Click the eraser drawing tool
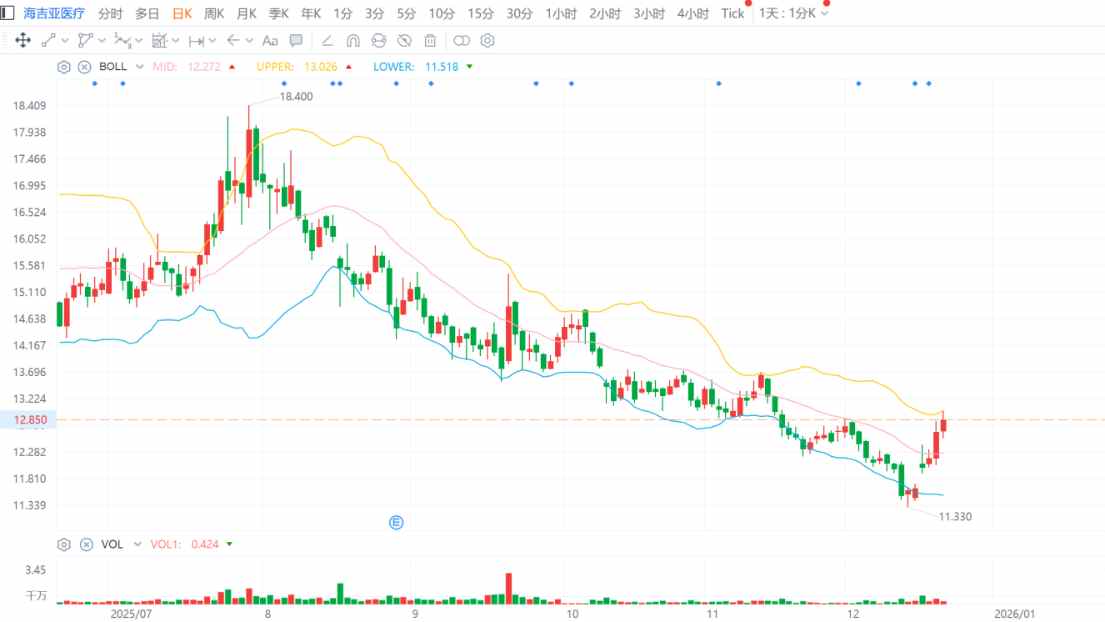The height and width of the screenshot is (622, 1105). tap(327, 41)
